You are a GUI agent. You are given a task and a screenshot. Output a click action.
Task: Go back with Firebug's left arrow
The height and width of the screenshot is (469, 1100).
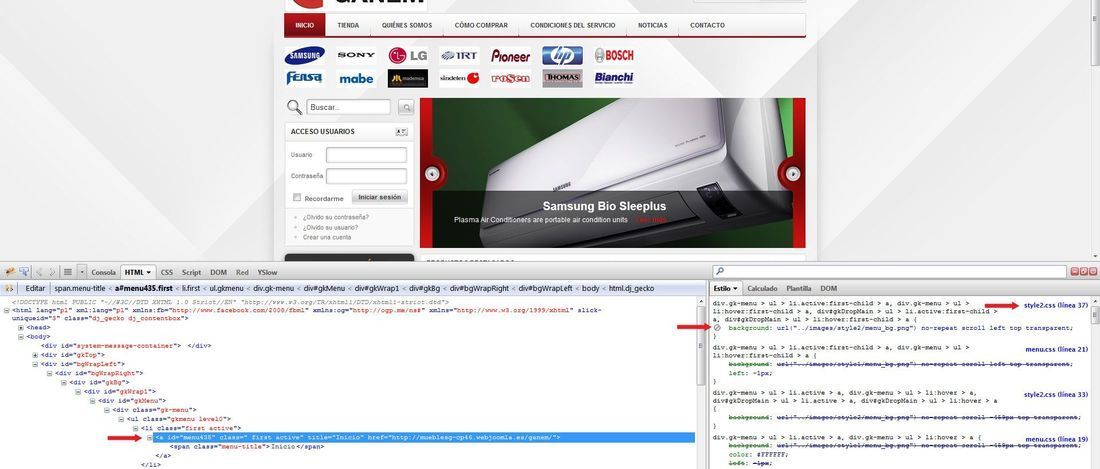pos(39,272)
